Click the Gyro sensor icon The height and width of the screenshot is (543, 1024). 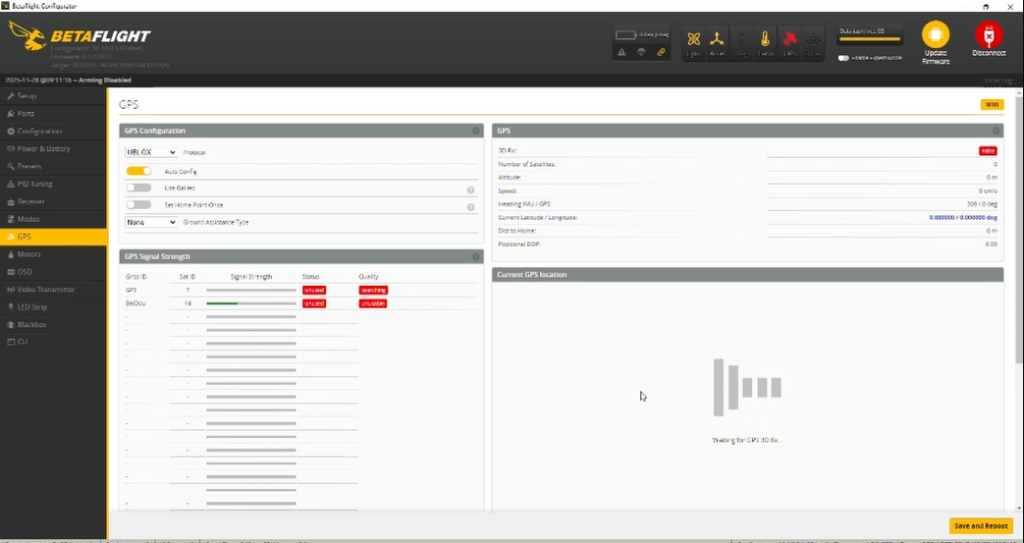click(694, 39)
